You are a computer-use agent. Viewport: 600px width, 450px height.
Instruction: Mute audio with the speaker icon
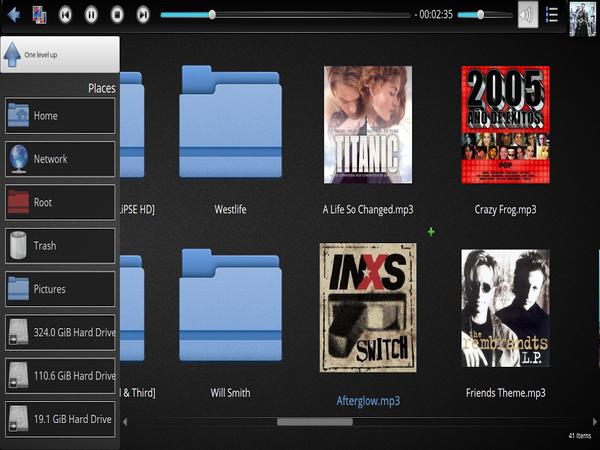(x=527, y=15)
